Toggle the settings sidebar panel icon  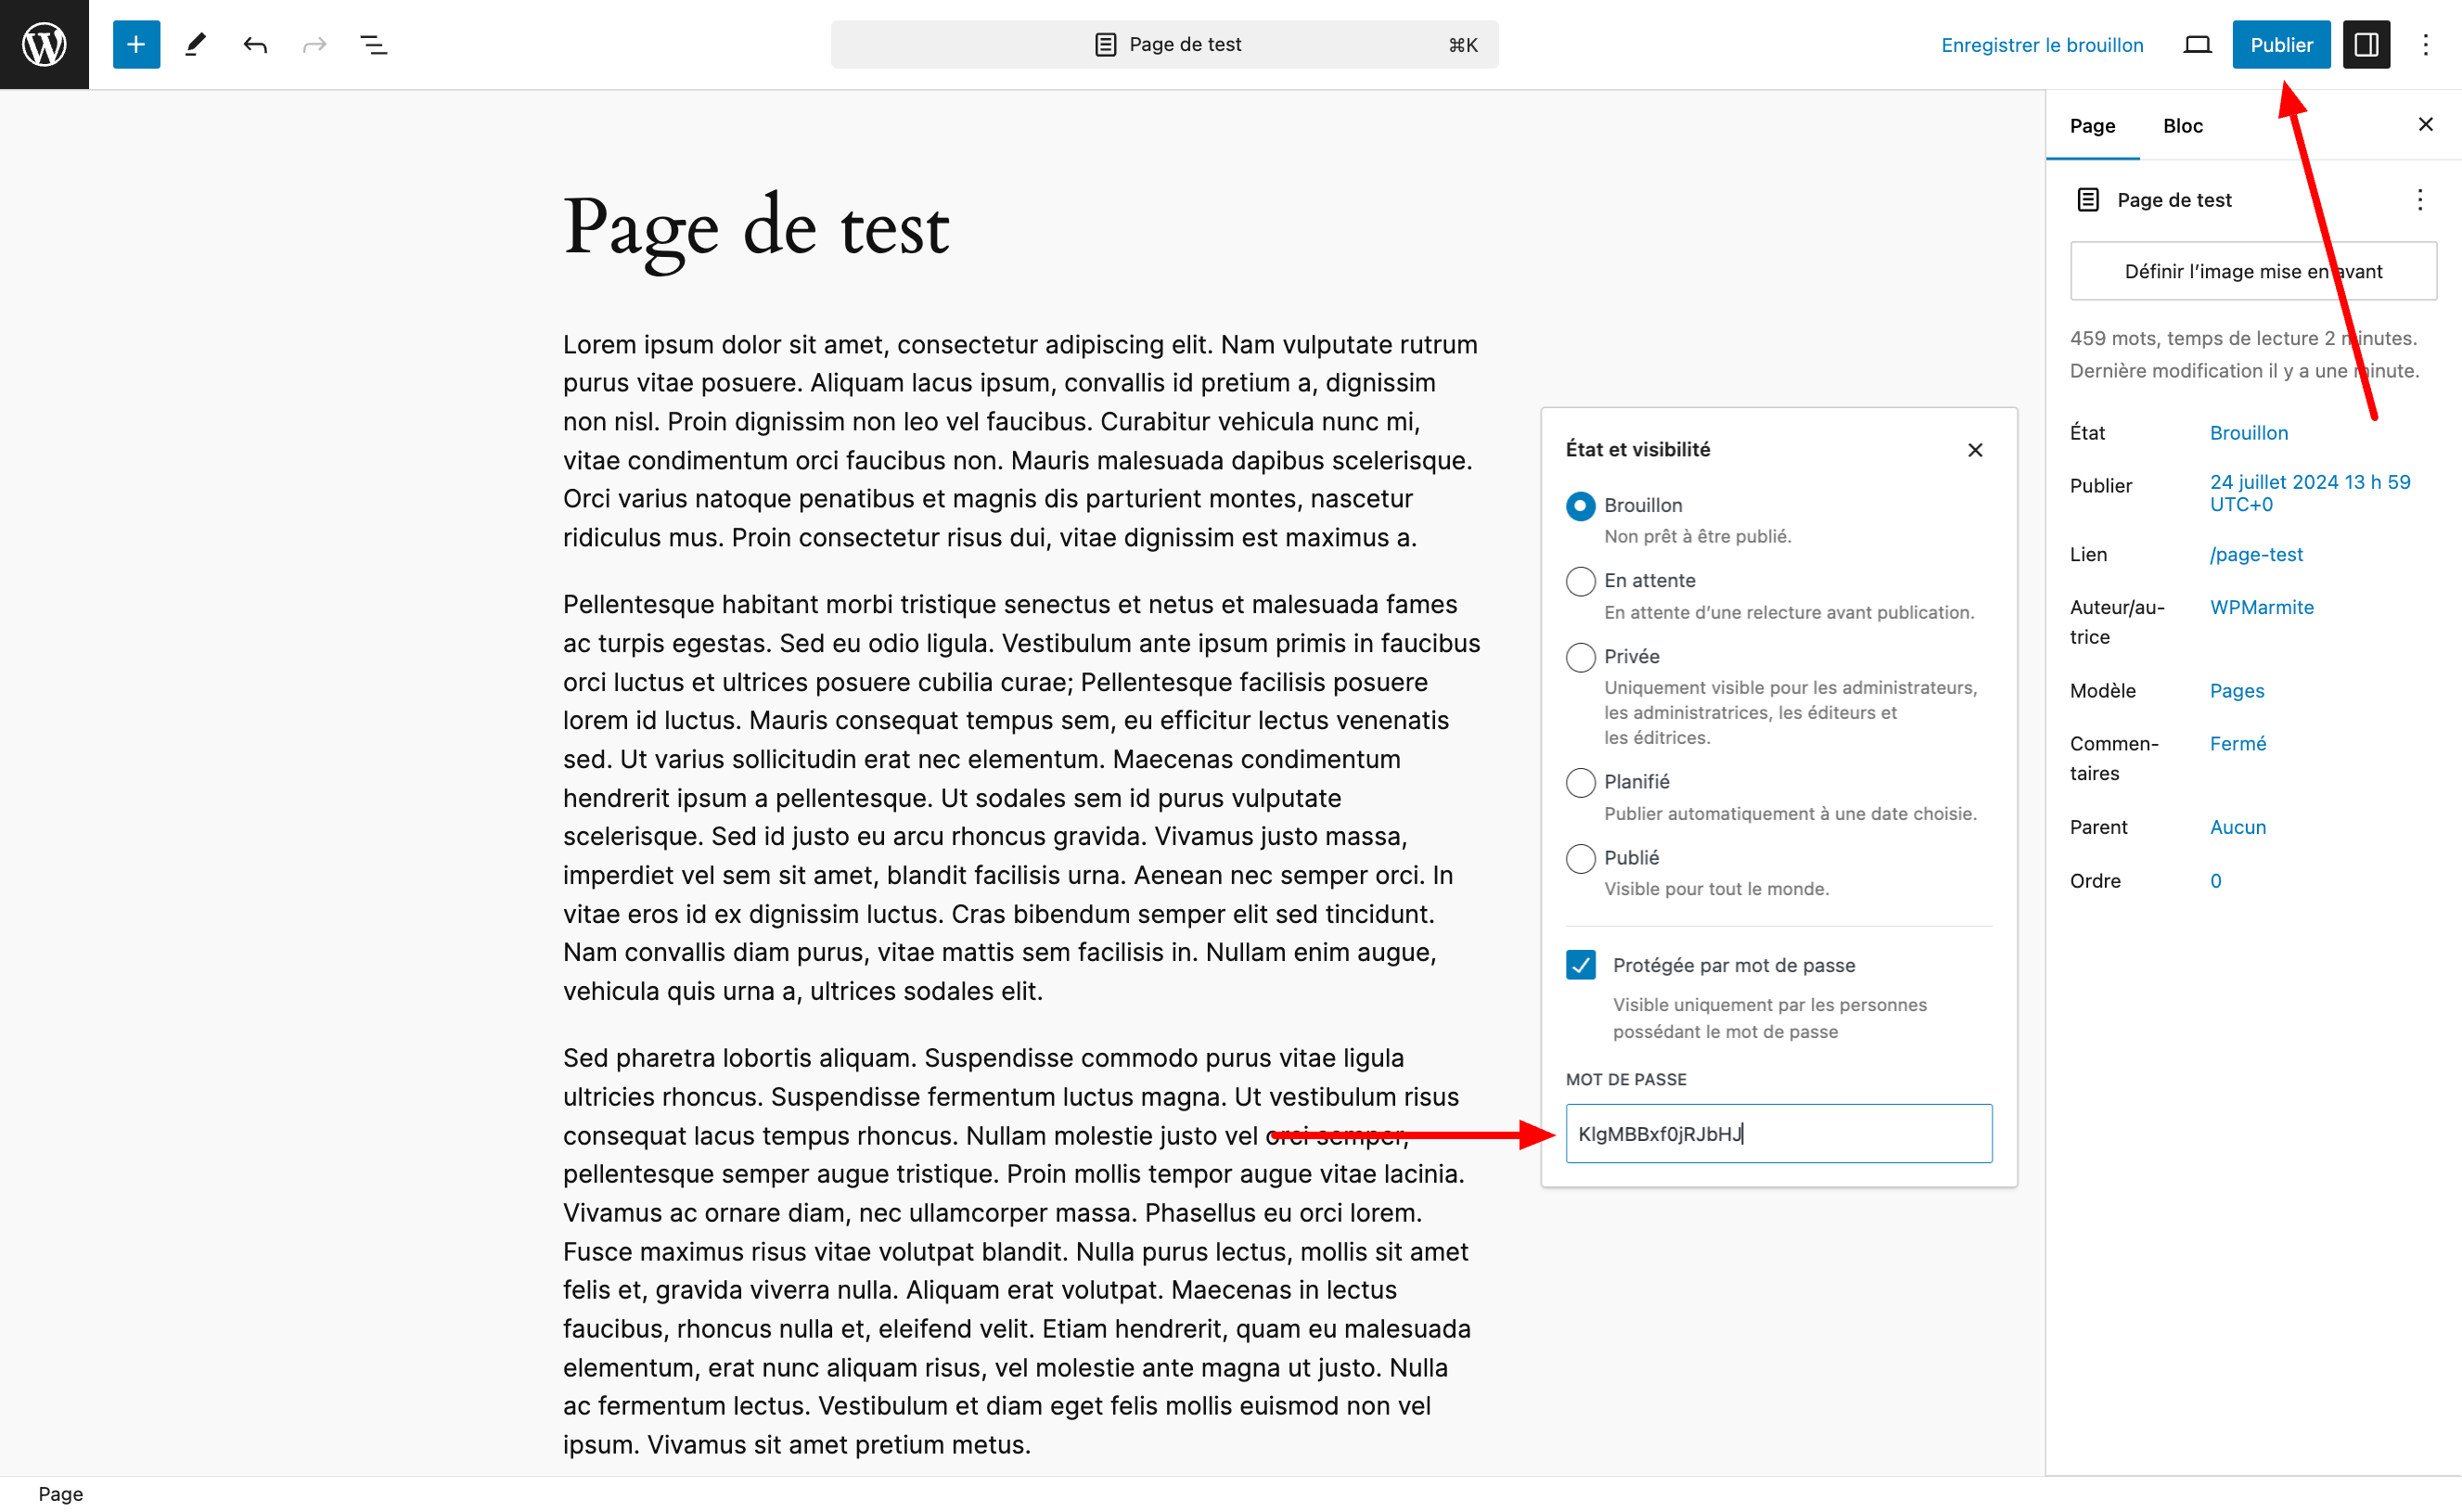(2365, 44)
